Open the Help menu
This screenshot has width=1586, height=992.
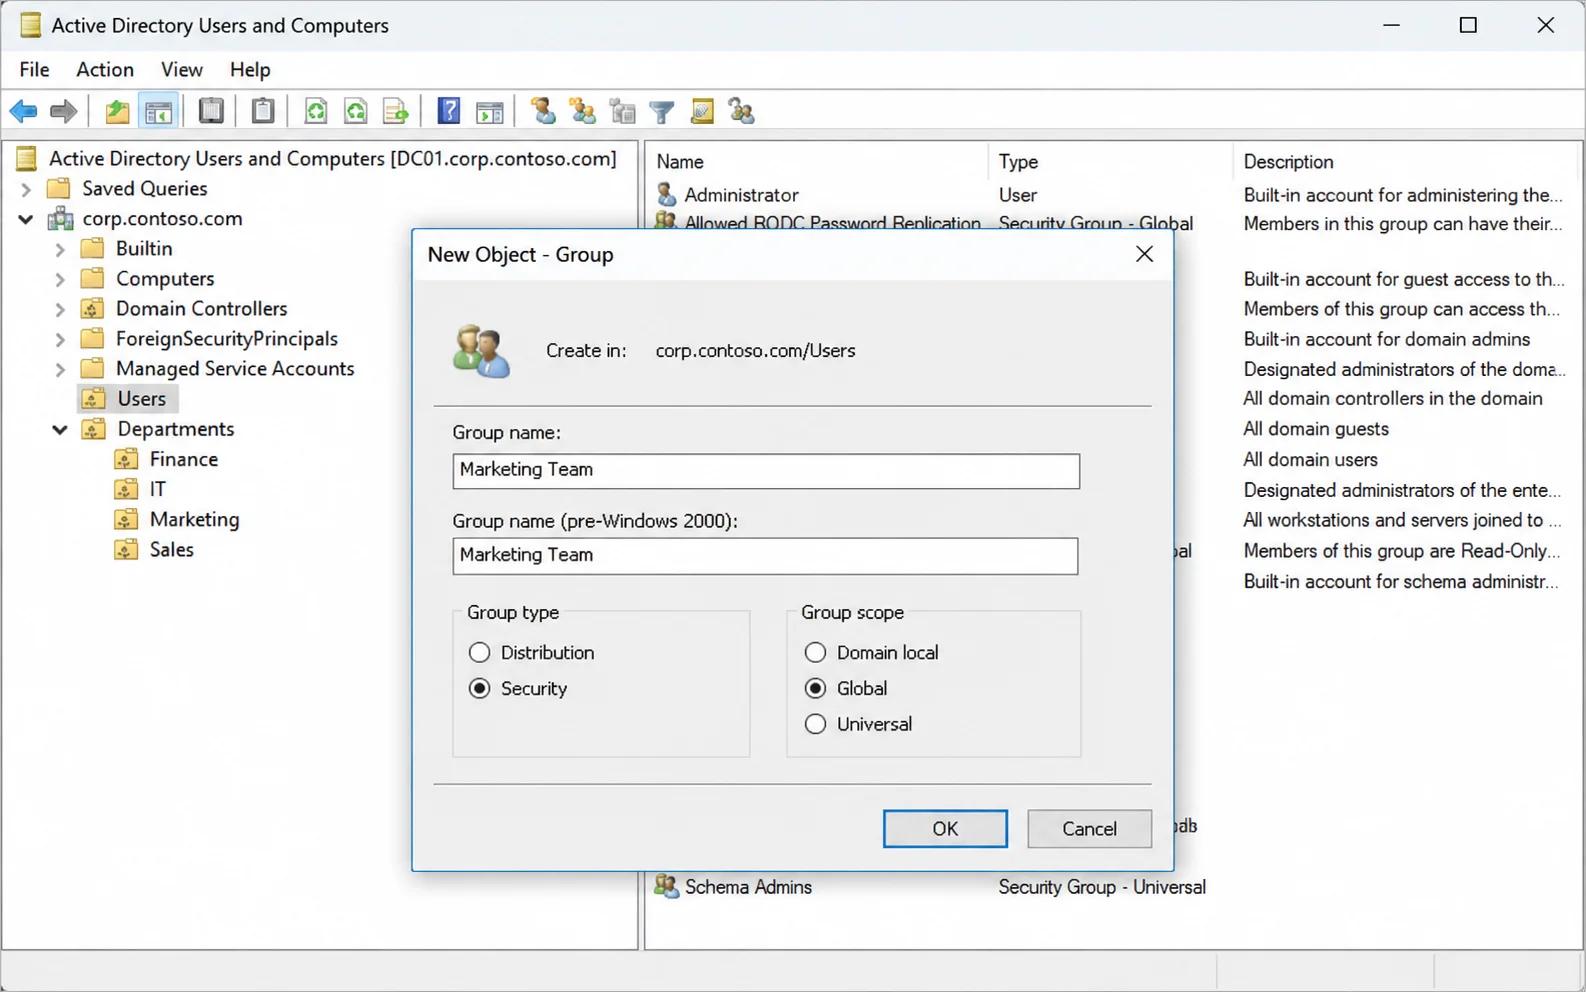pos(250,69)
